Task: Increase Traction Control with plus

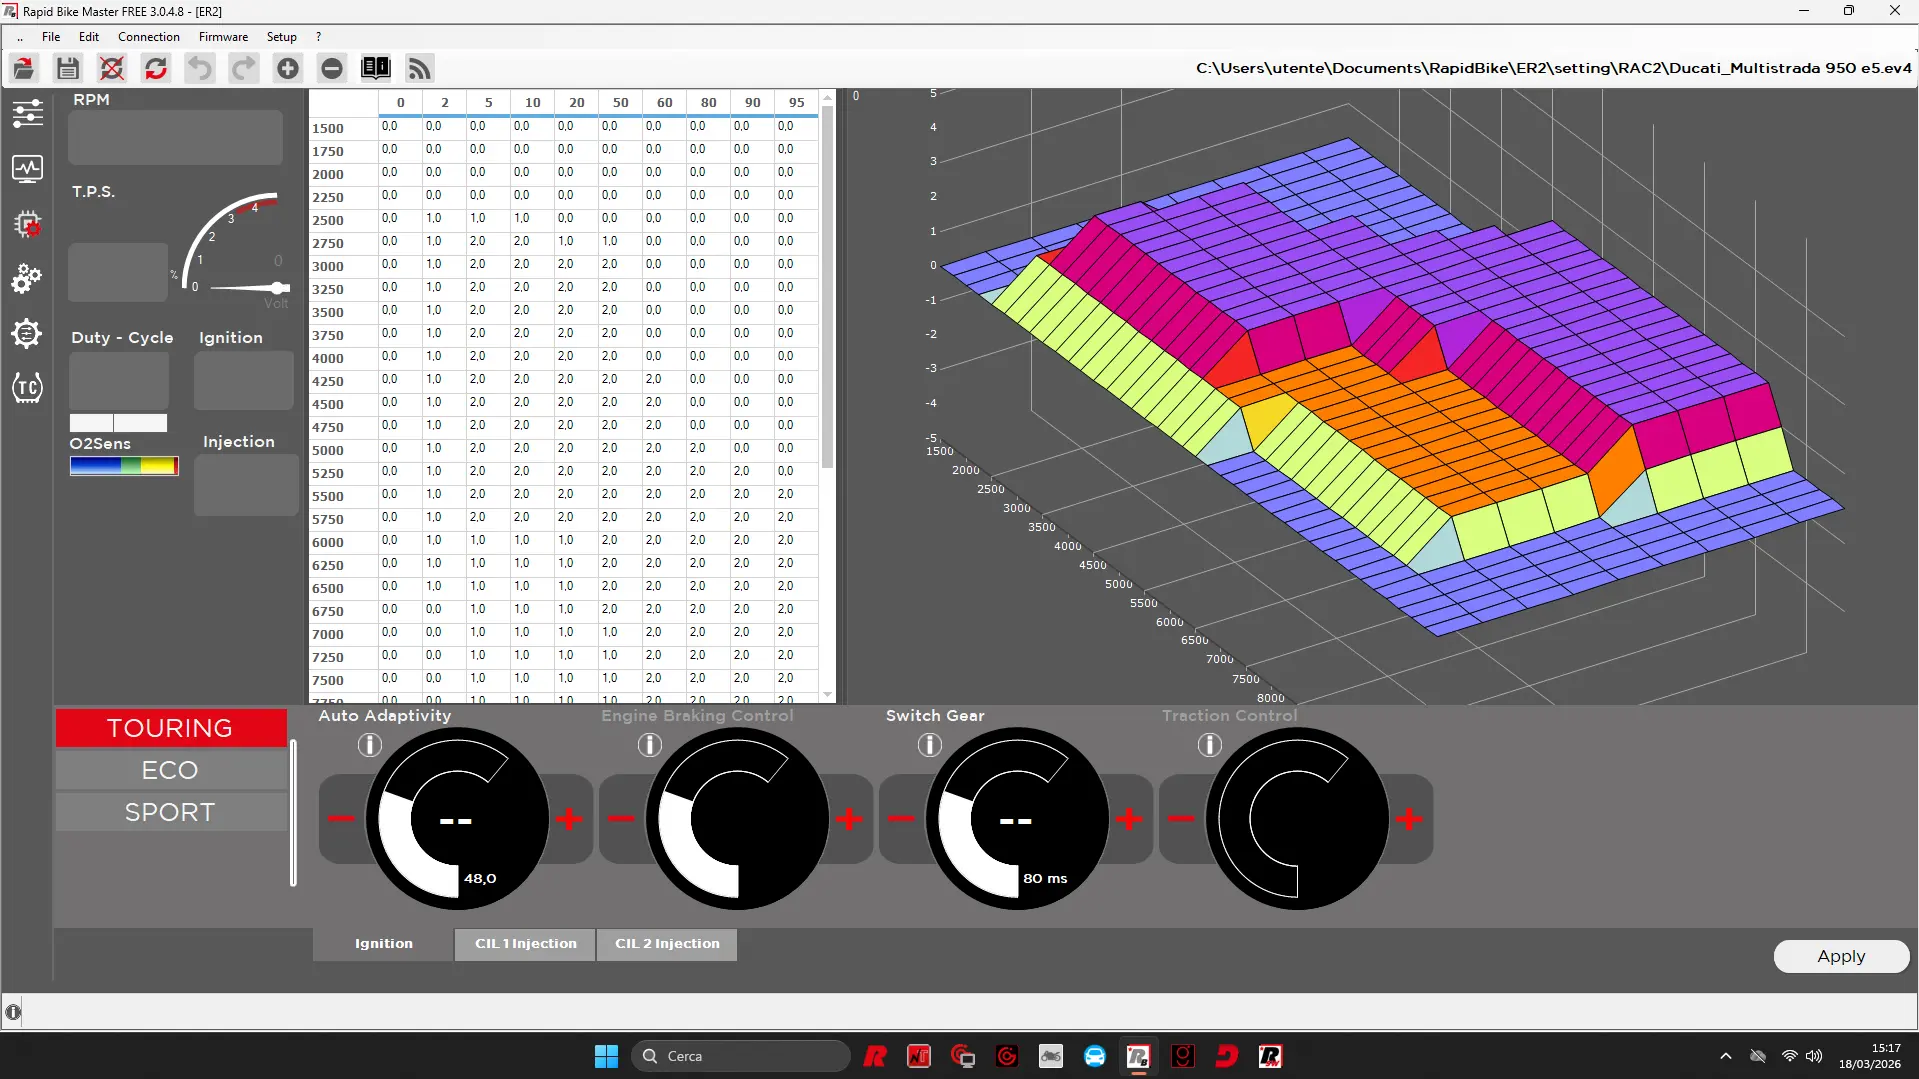Action: pyautogui.click(x=1410, y=819)
